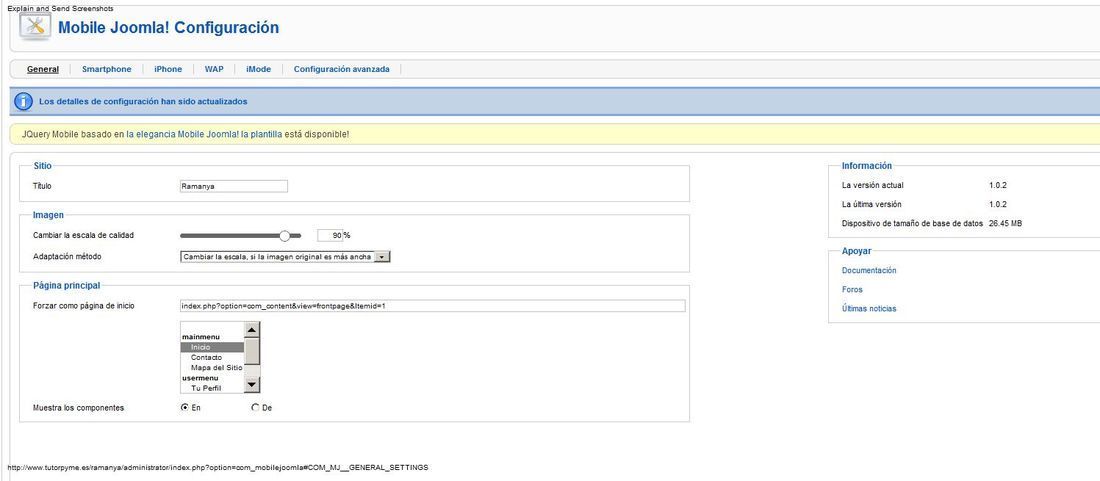Click the usermenu group header
The height and width of the screenshot is (481, 1100).
click(x=199, y=378)
